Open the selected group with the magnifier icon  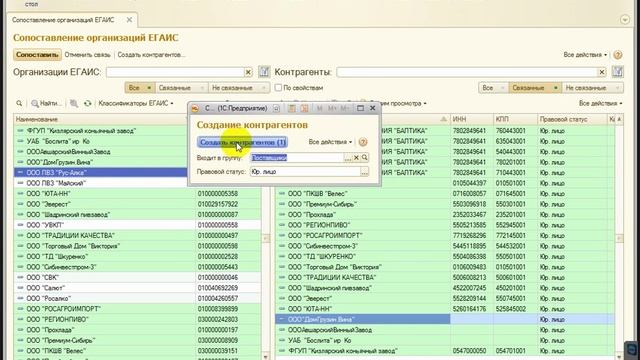tap(364, 158)
